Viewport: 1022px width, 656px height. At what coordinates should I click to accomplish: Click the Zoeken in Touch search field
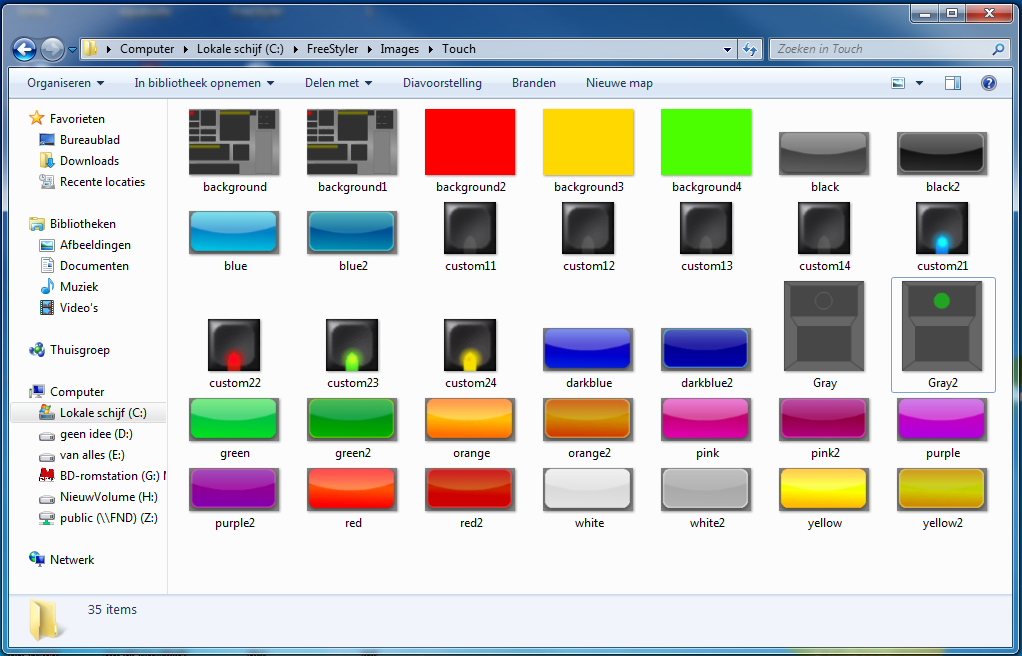882,49
